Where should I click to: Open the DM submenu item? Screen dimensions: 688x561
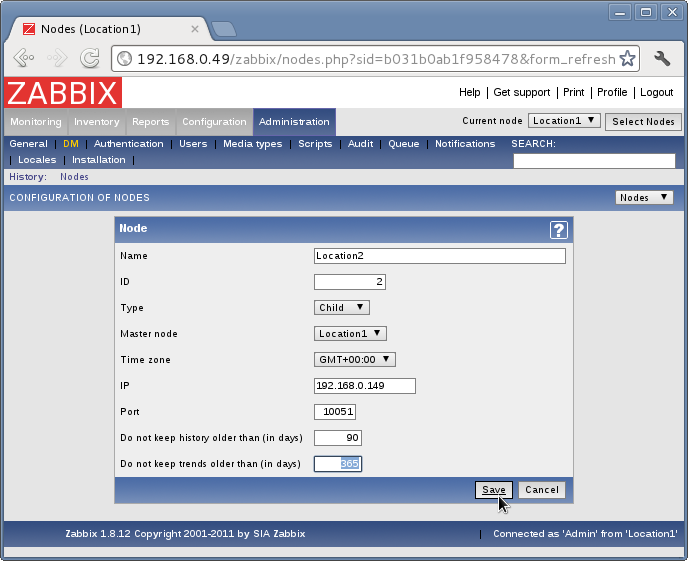tap(71, 144)
